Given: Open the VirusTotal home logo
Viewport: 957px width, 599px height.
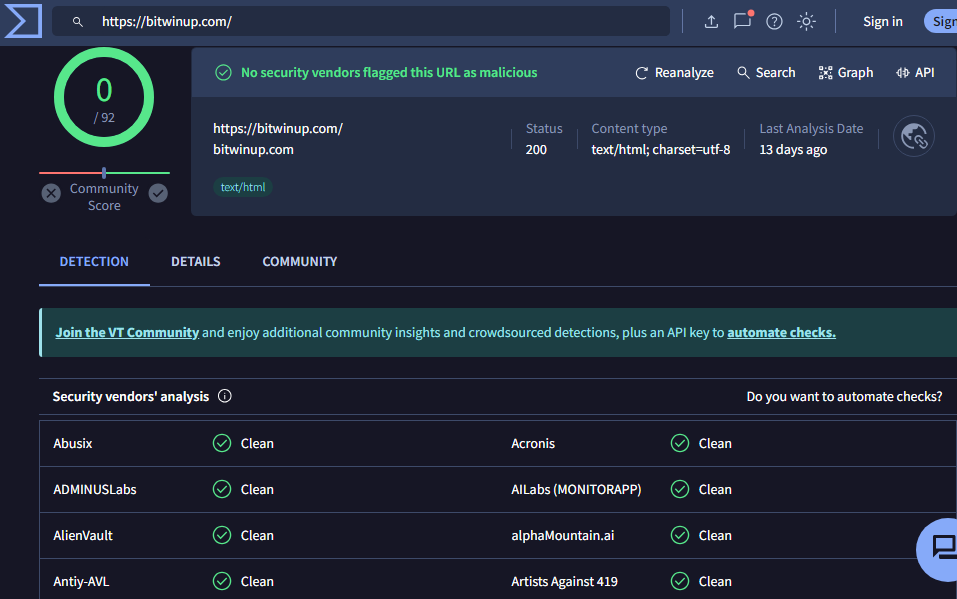Looking at the screenshot, I should pyautogui.click(x=23, y=21).
